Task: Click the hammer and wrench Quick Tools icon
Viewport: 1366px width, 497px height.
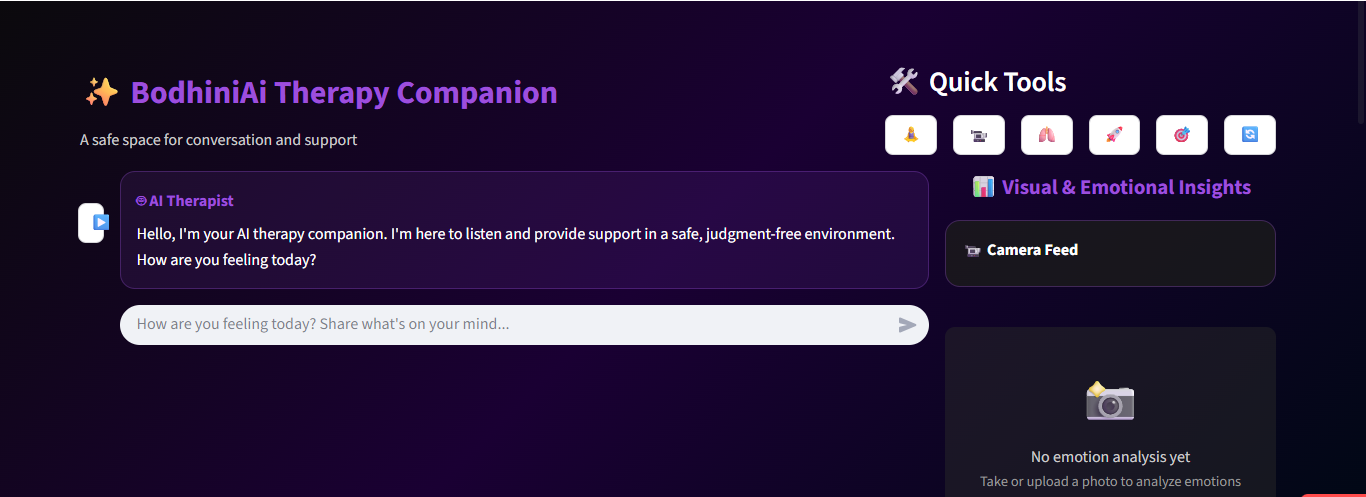Action: coord(904,82)
